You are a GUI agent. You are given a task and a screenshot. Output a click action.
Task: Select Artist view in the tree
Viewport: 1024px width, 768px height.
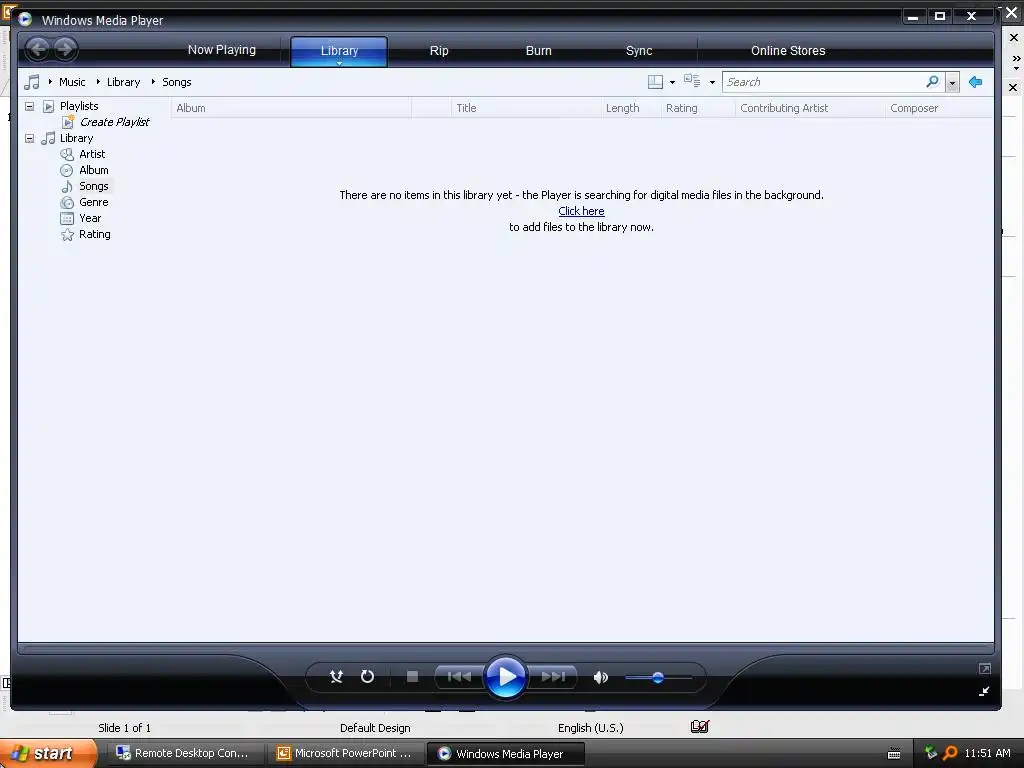[x=92, y=154]
